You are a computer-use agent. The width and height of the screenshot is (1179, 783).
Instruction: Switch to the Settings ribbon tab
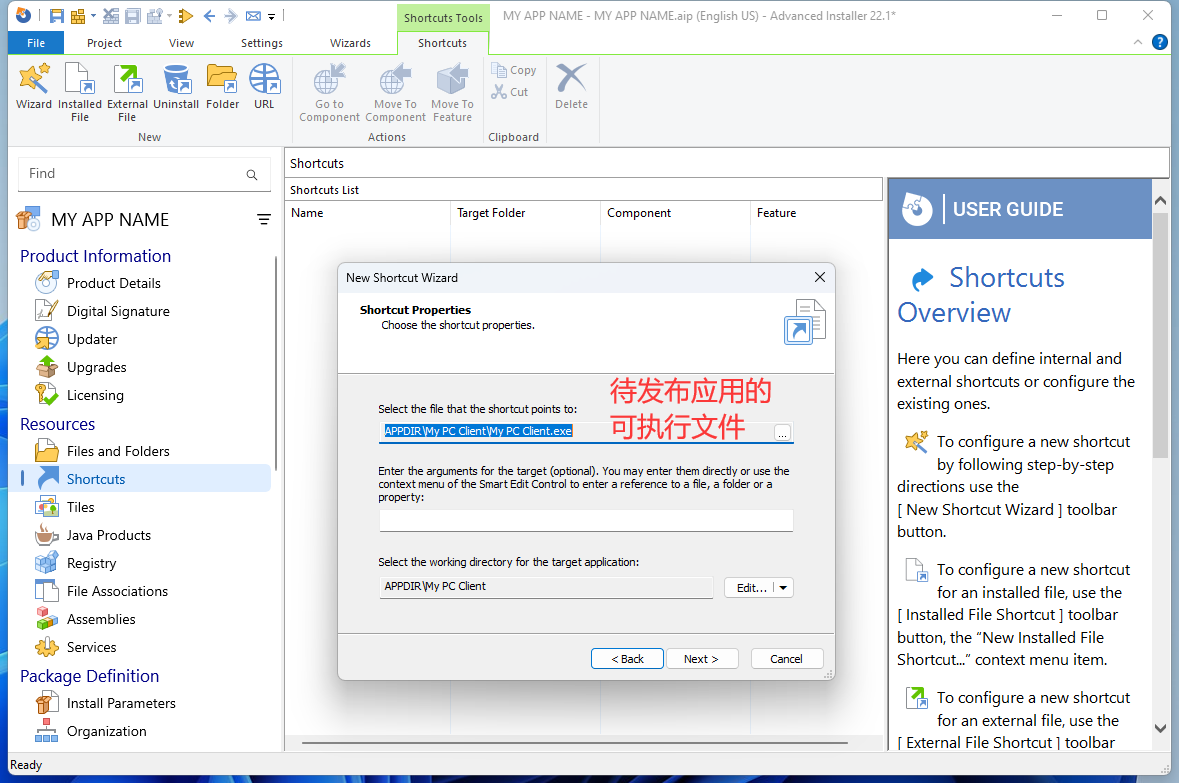coord(262,43)
